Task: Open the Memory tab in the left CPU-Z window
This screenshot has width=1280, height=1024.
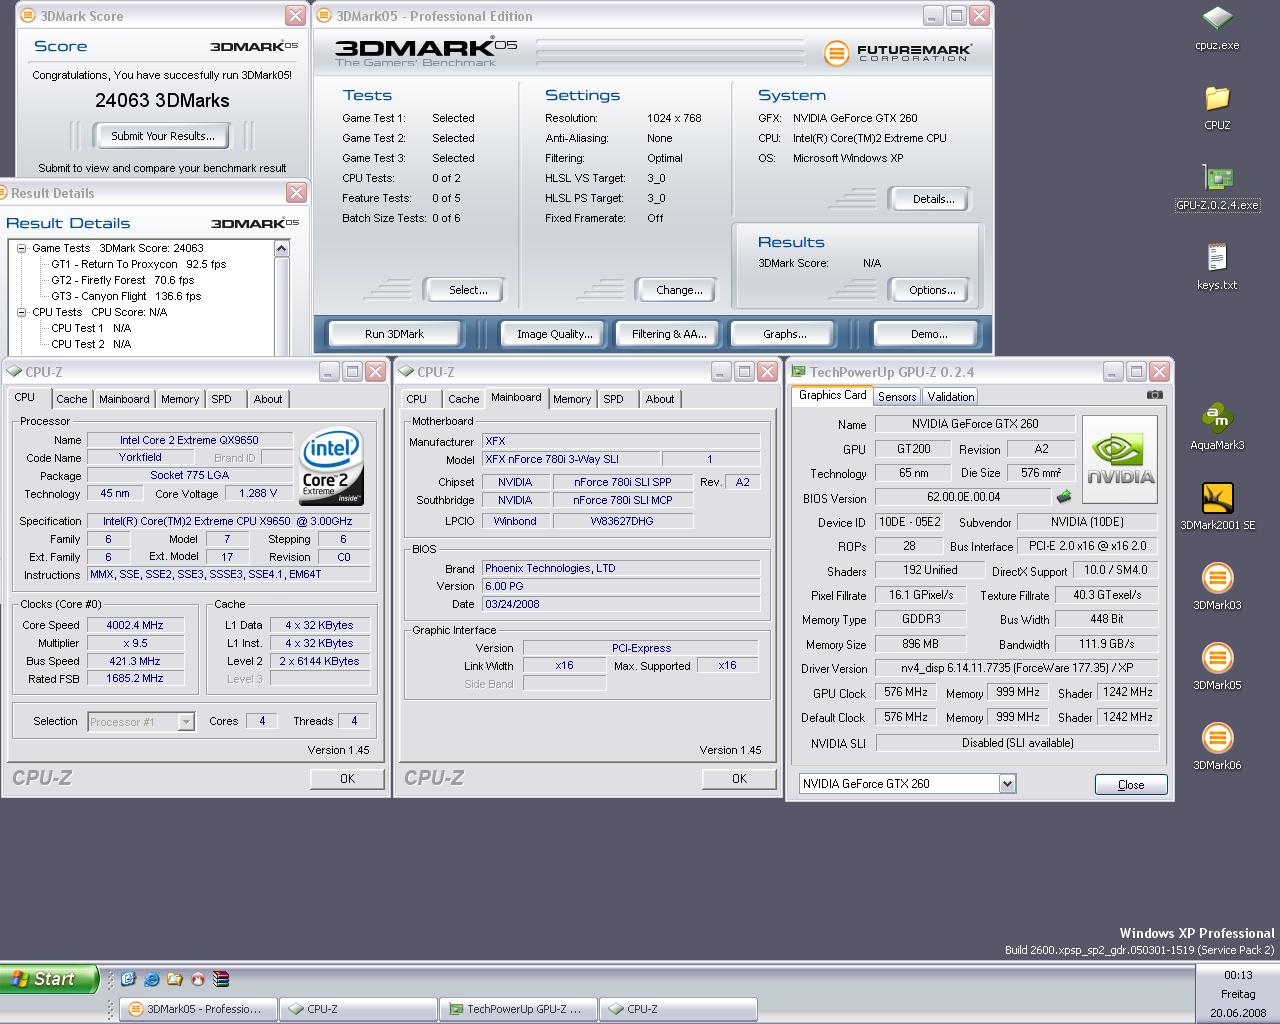Action: click(180, 399)
